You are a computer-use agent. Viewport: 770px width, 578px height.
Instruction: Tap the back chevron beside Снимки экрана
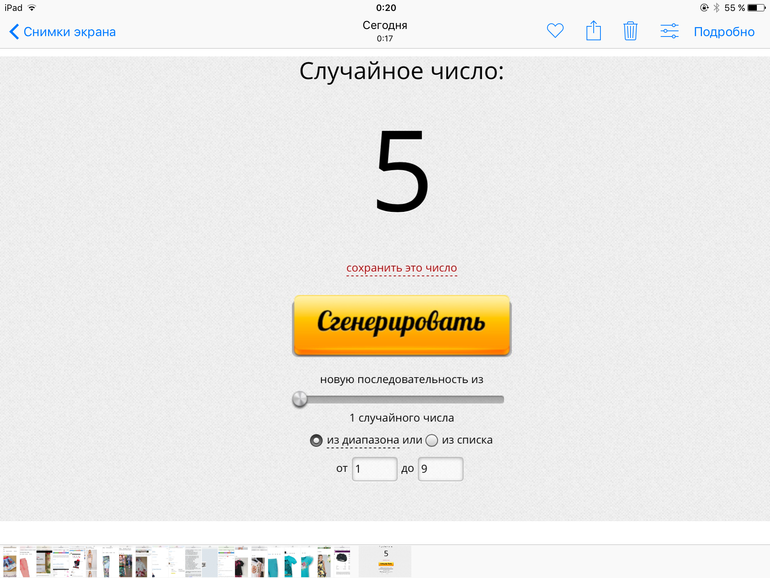(x=14, y=32)
